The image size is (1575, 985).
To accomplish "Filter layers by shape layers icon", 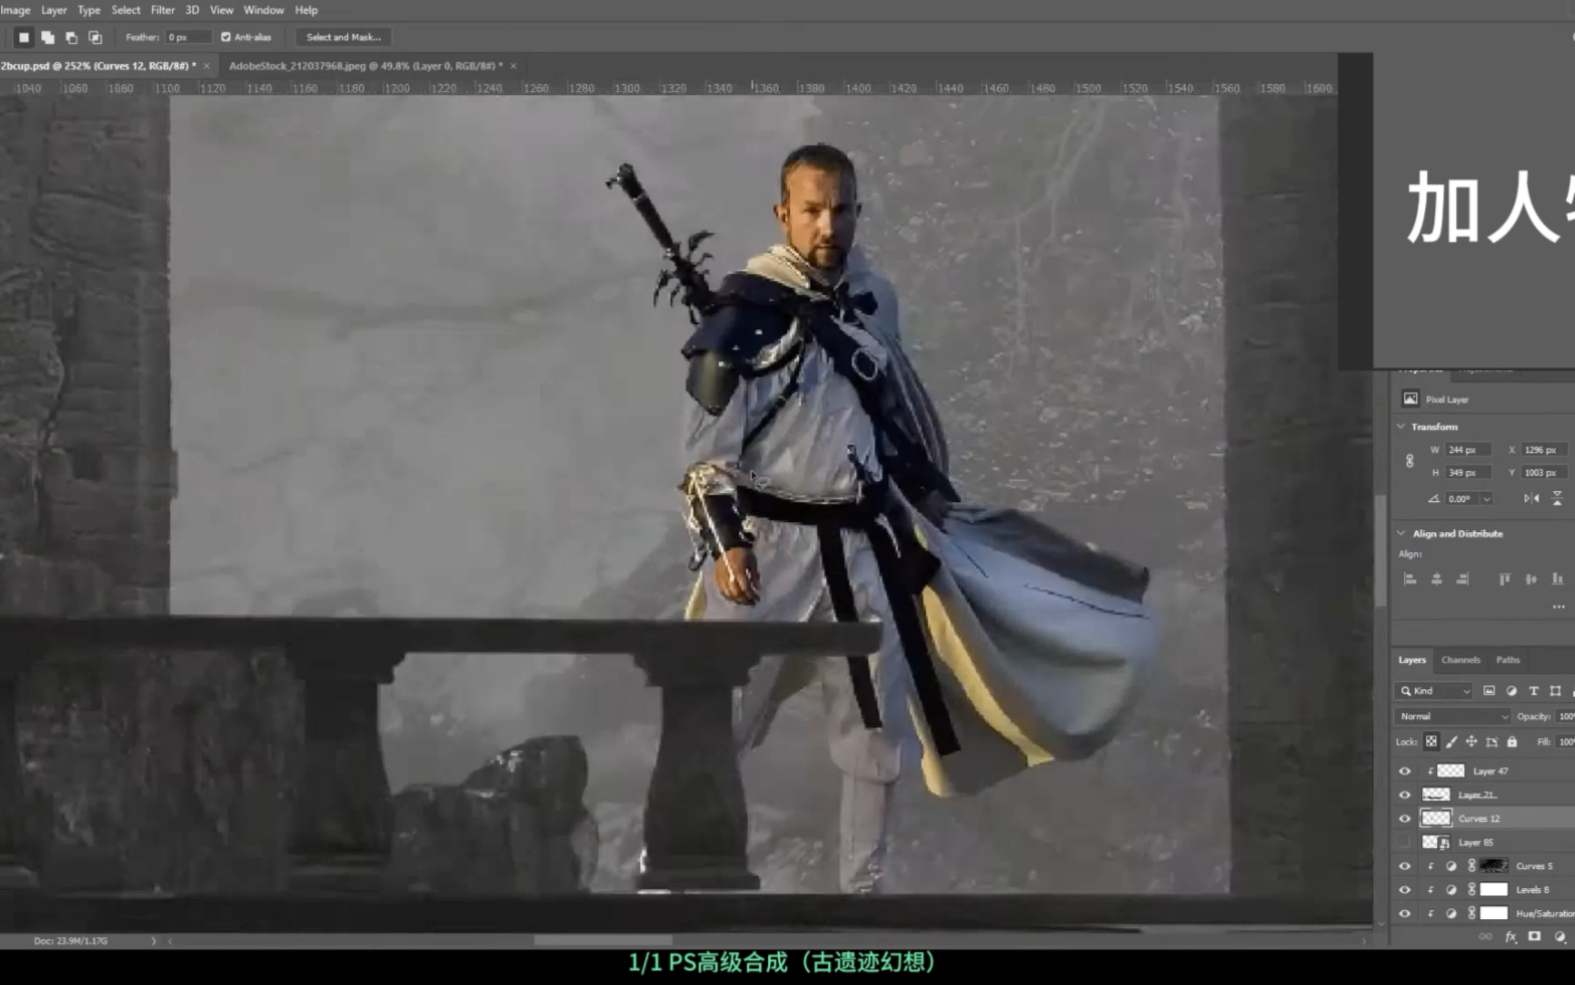I will click(x=1555, y=691).
